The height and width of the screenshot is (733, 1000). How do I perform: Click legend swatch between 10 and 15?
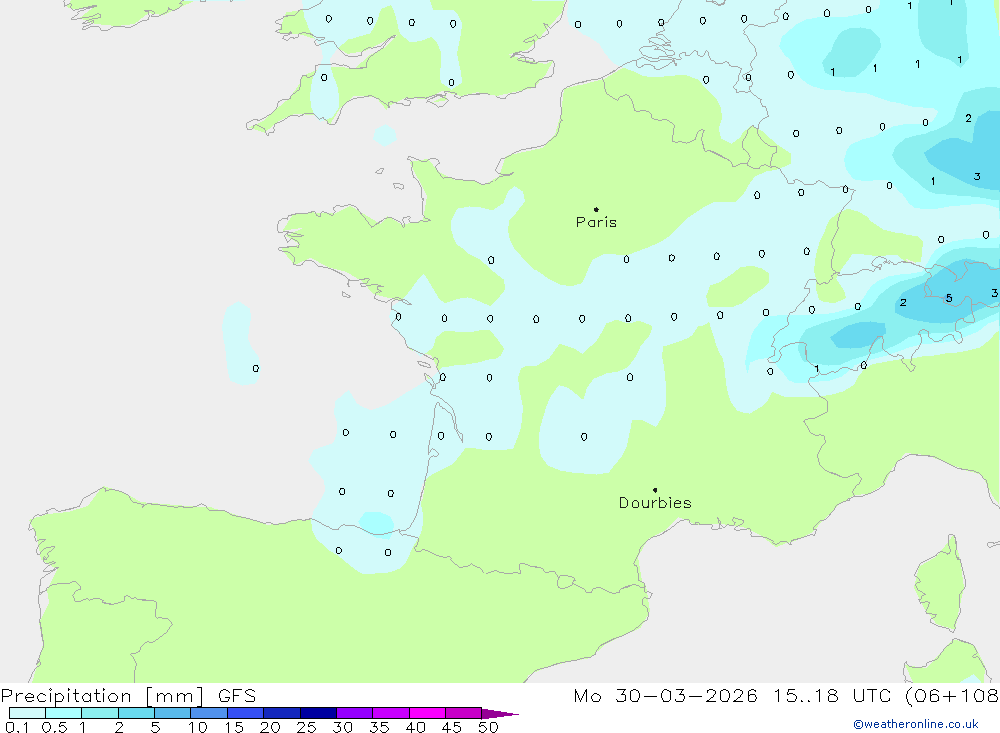point(209,713)
